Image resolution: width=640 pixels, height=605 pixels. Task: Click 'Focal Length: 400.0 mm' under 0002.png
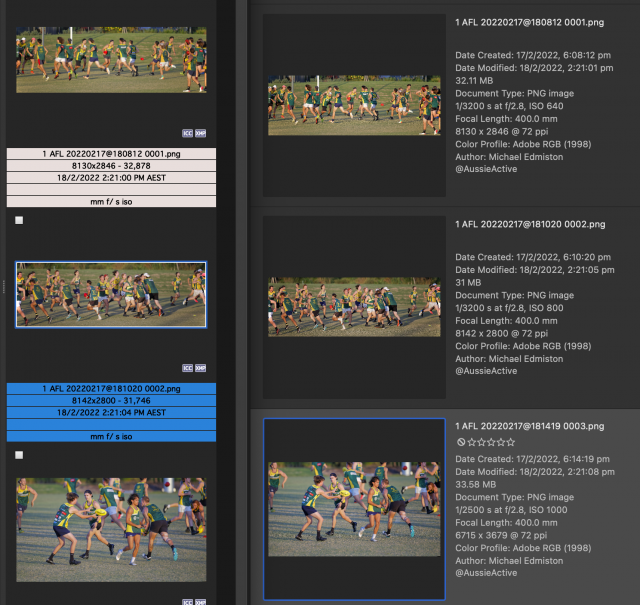506,321
